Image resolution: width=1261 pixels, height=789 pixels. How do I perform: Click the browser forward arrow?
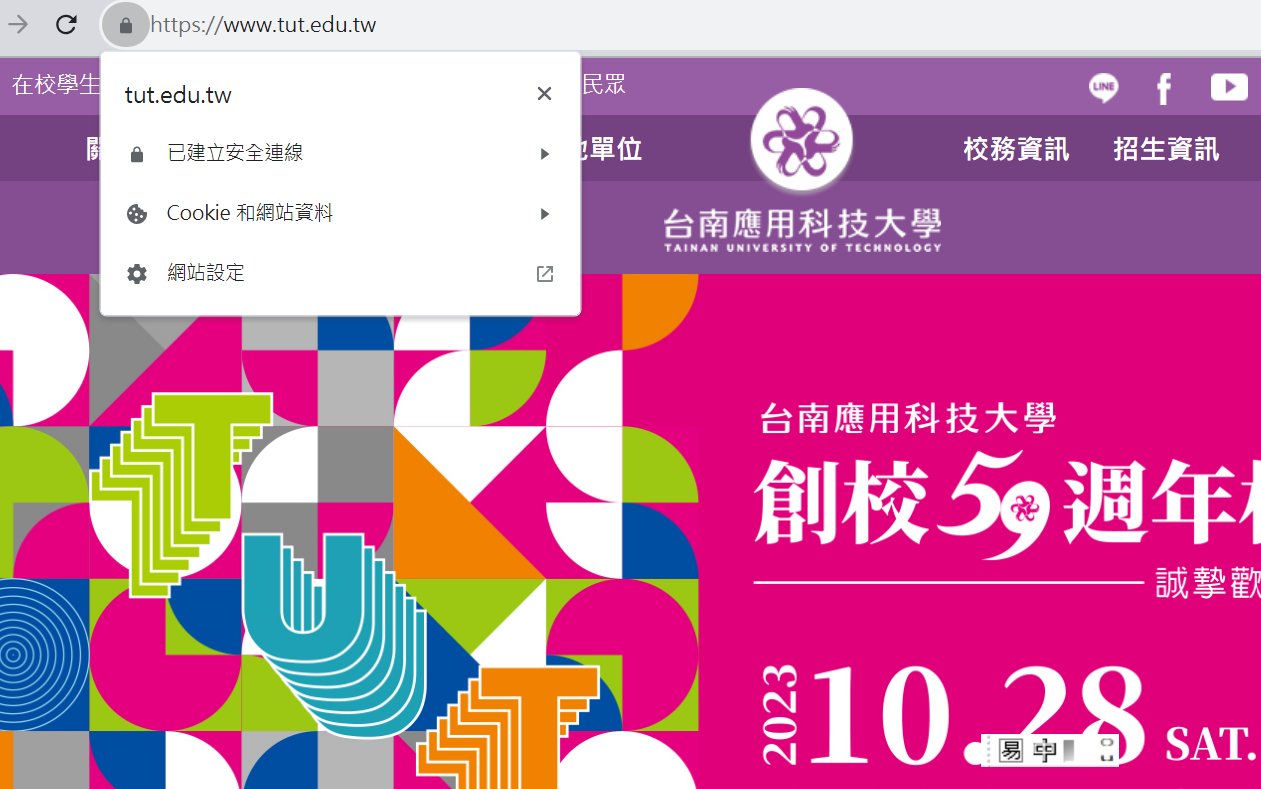[x=18, y=24]
